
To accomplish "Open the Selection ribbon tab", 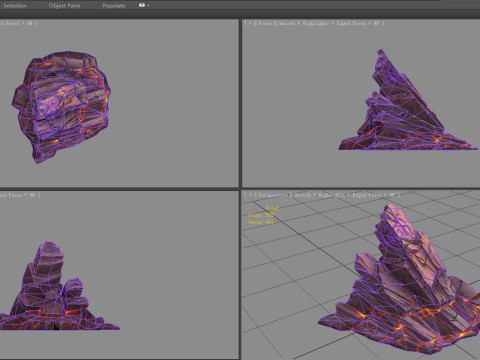I will tap(15, 6).
